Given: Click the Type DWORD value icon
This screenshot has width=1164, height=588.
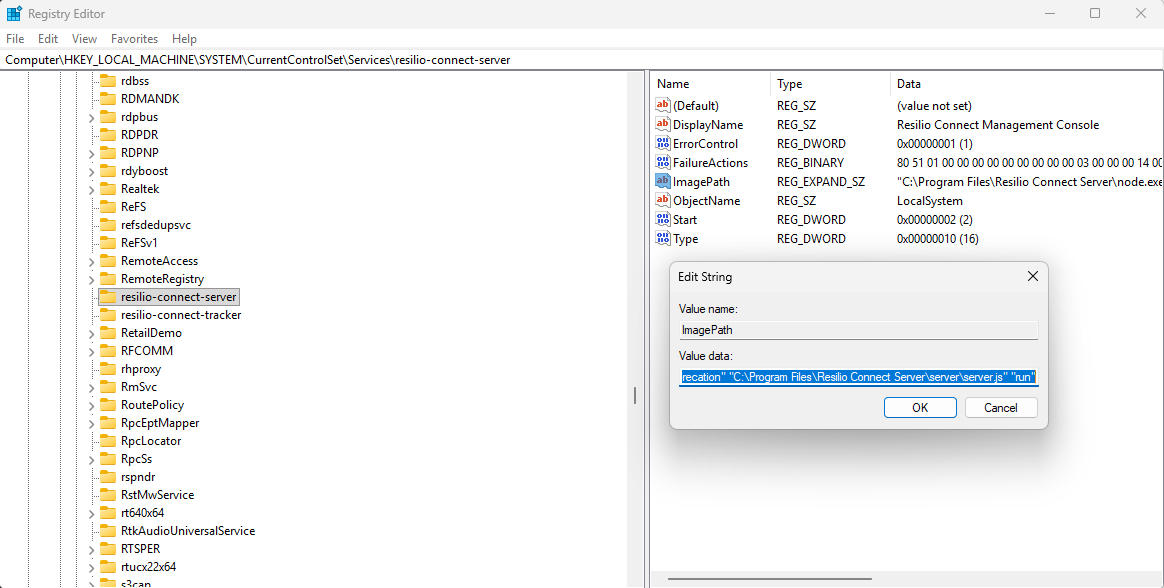Looking at the screenshot, I should pos(662,238).
